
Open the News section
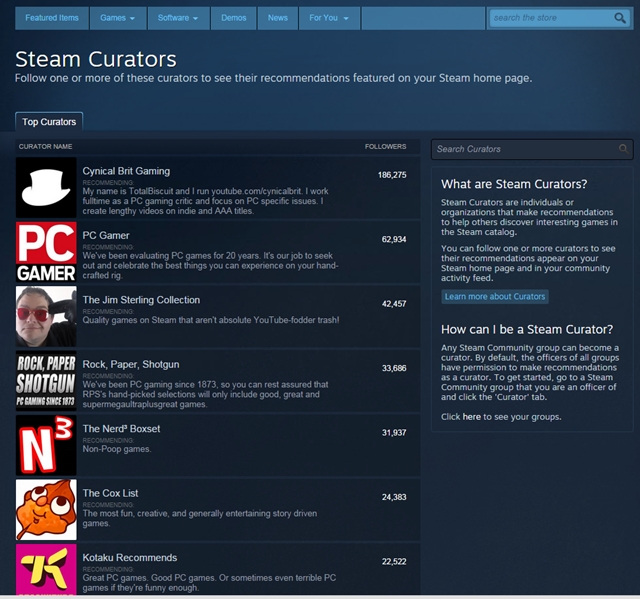coord(278,18)
